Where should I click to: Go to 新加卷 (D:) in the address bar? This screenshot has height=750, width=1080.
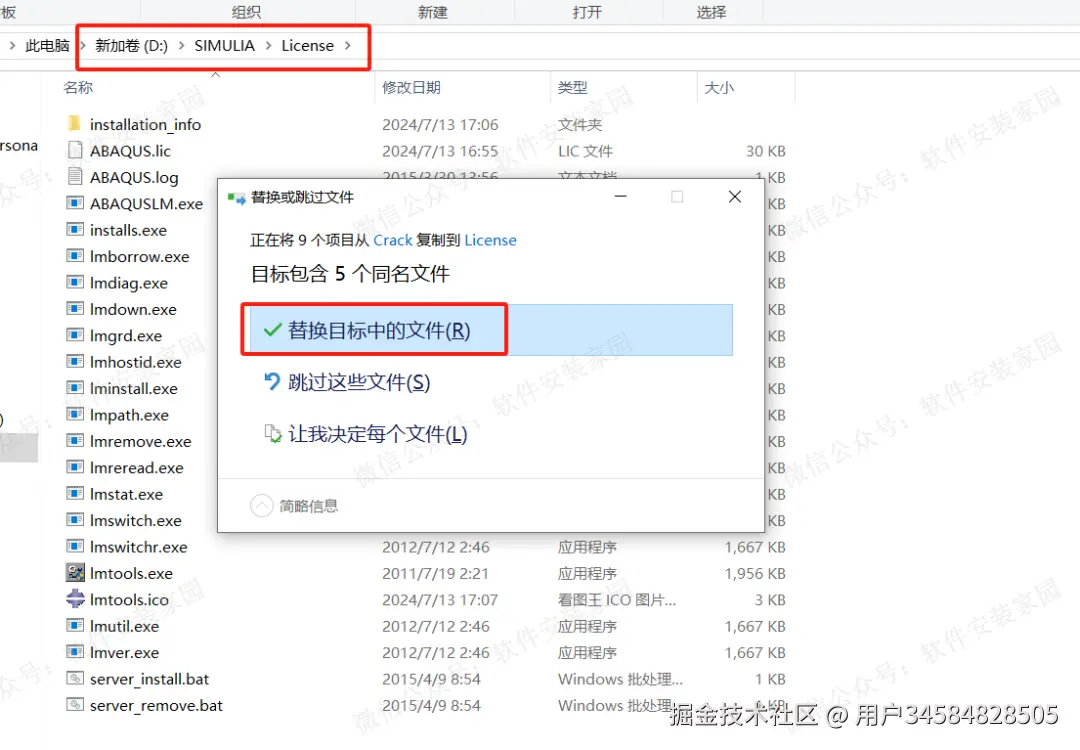(132, 45)
